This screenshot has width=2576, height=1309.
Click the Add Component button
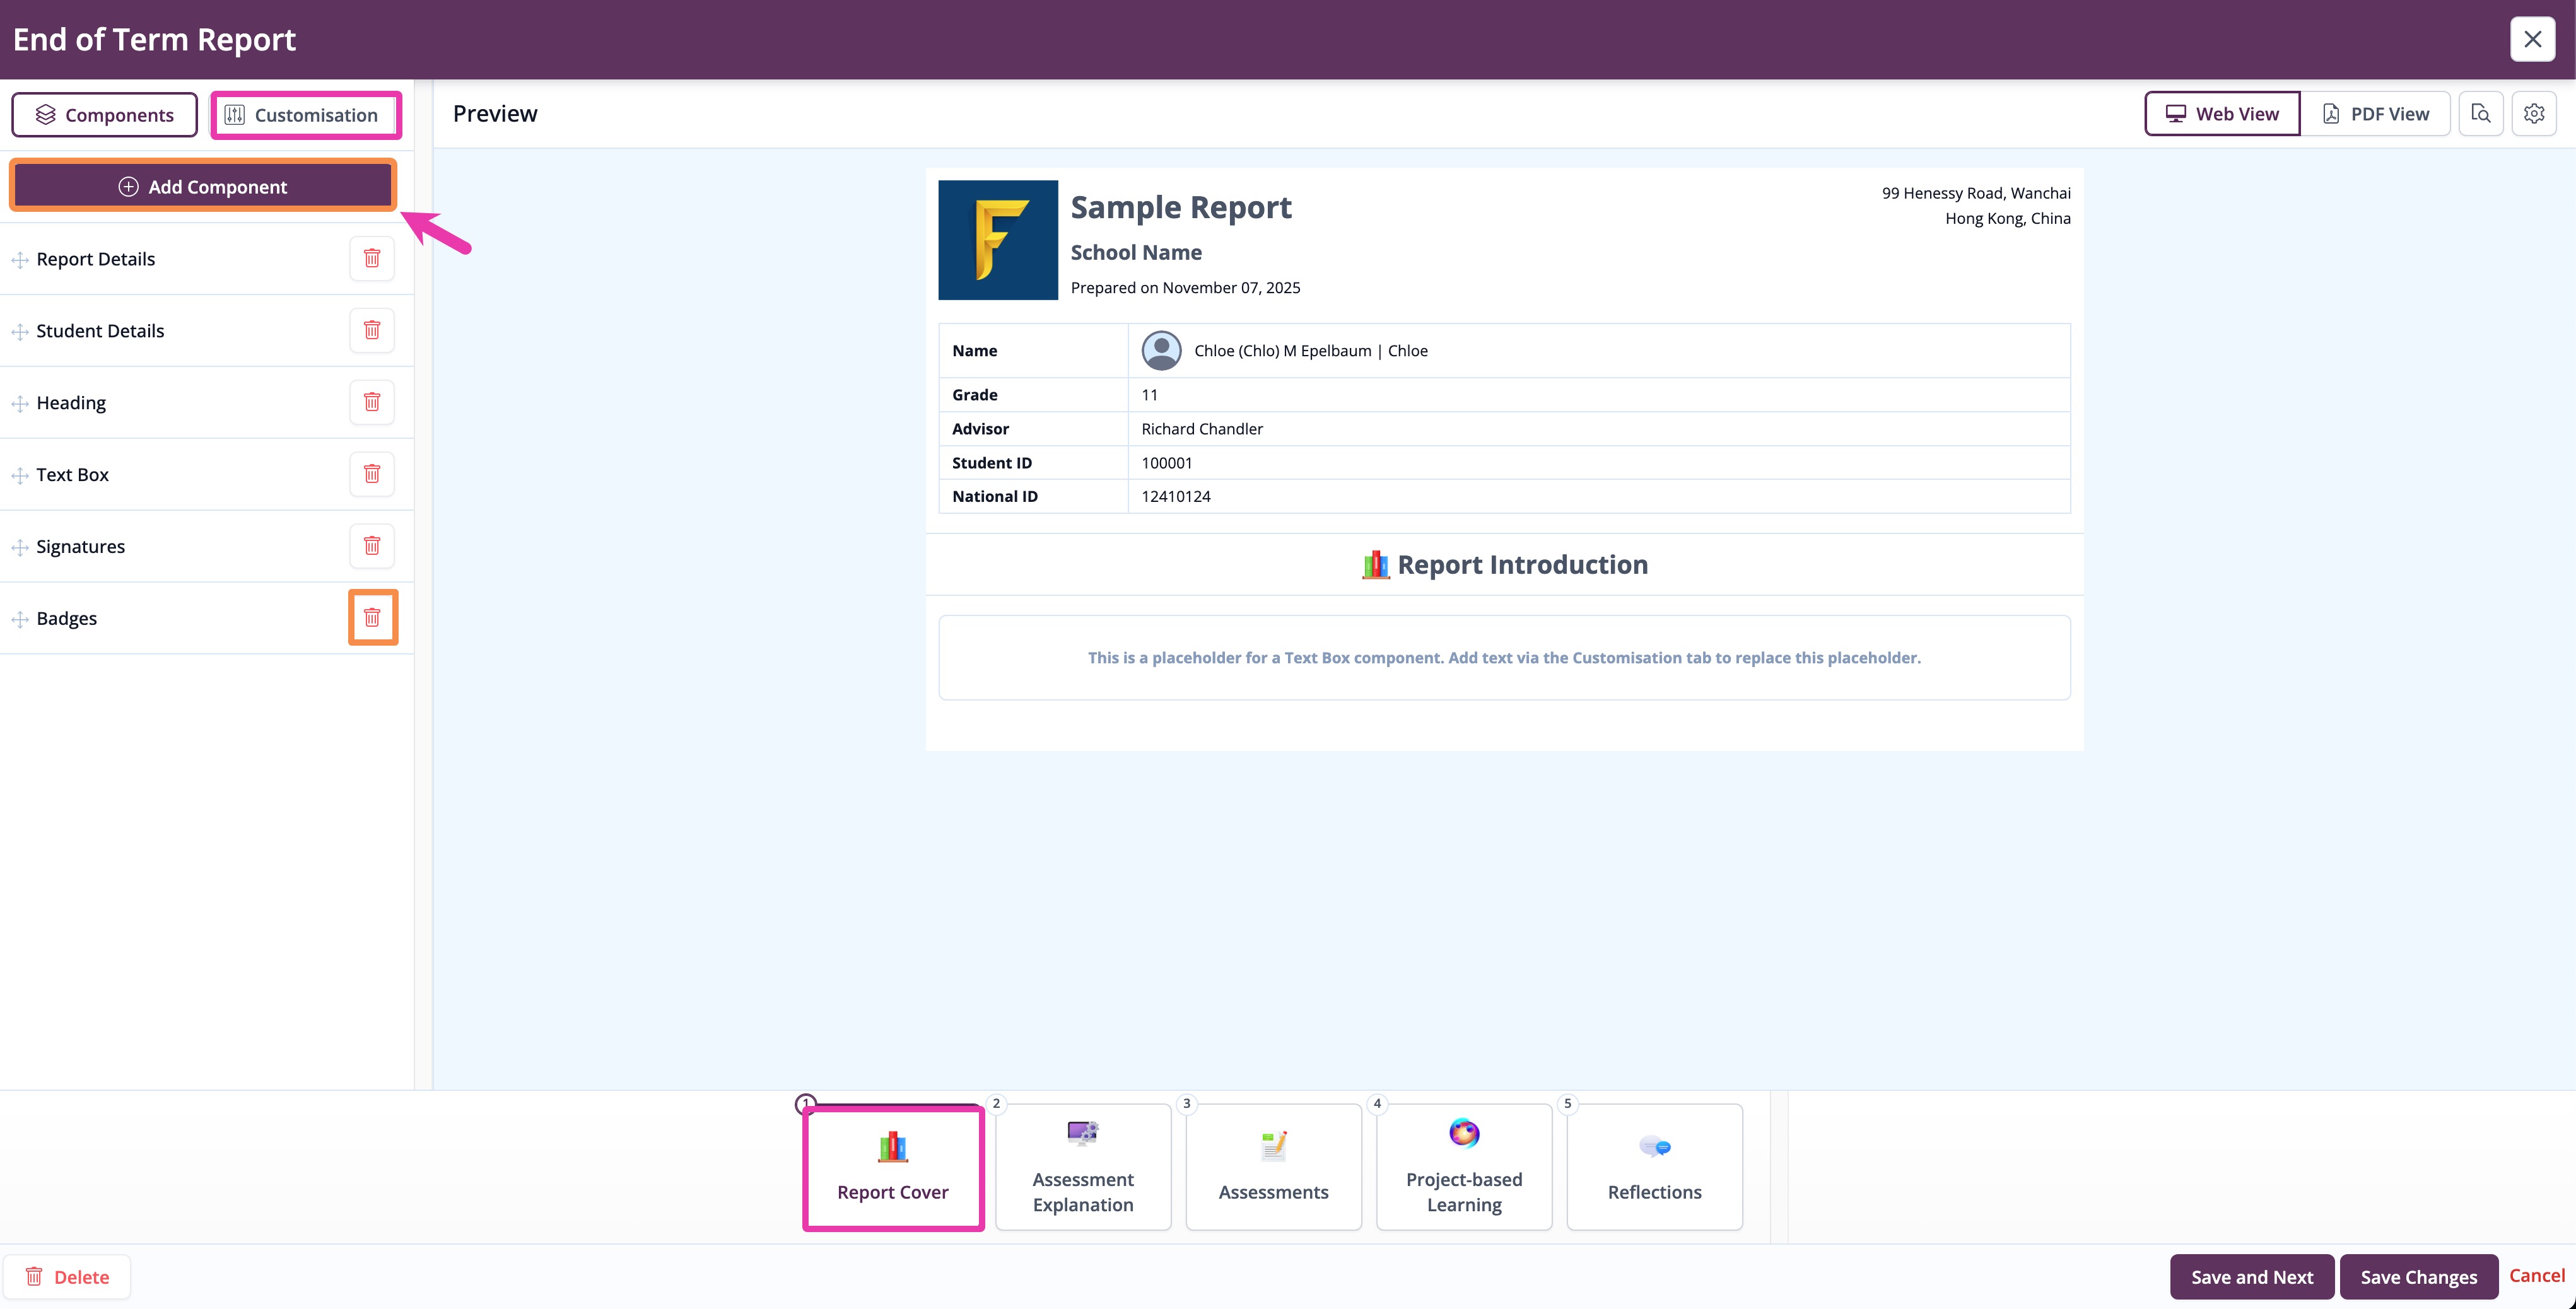(x=201, y=186)
